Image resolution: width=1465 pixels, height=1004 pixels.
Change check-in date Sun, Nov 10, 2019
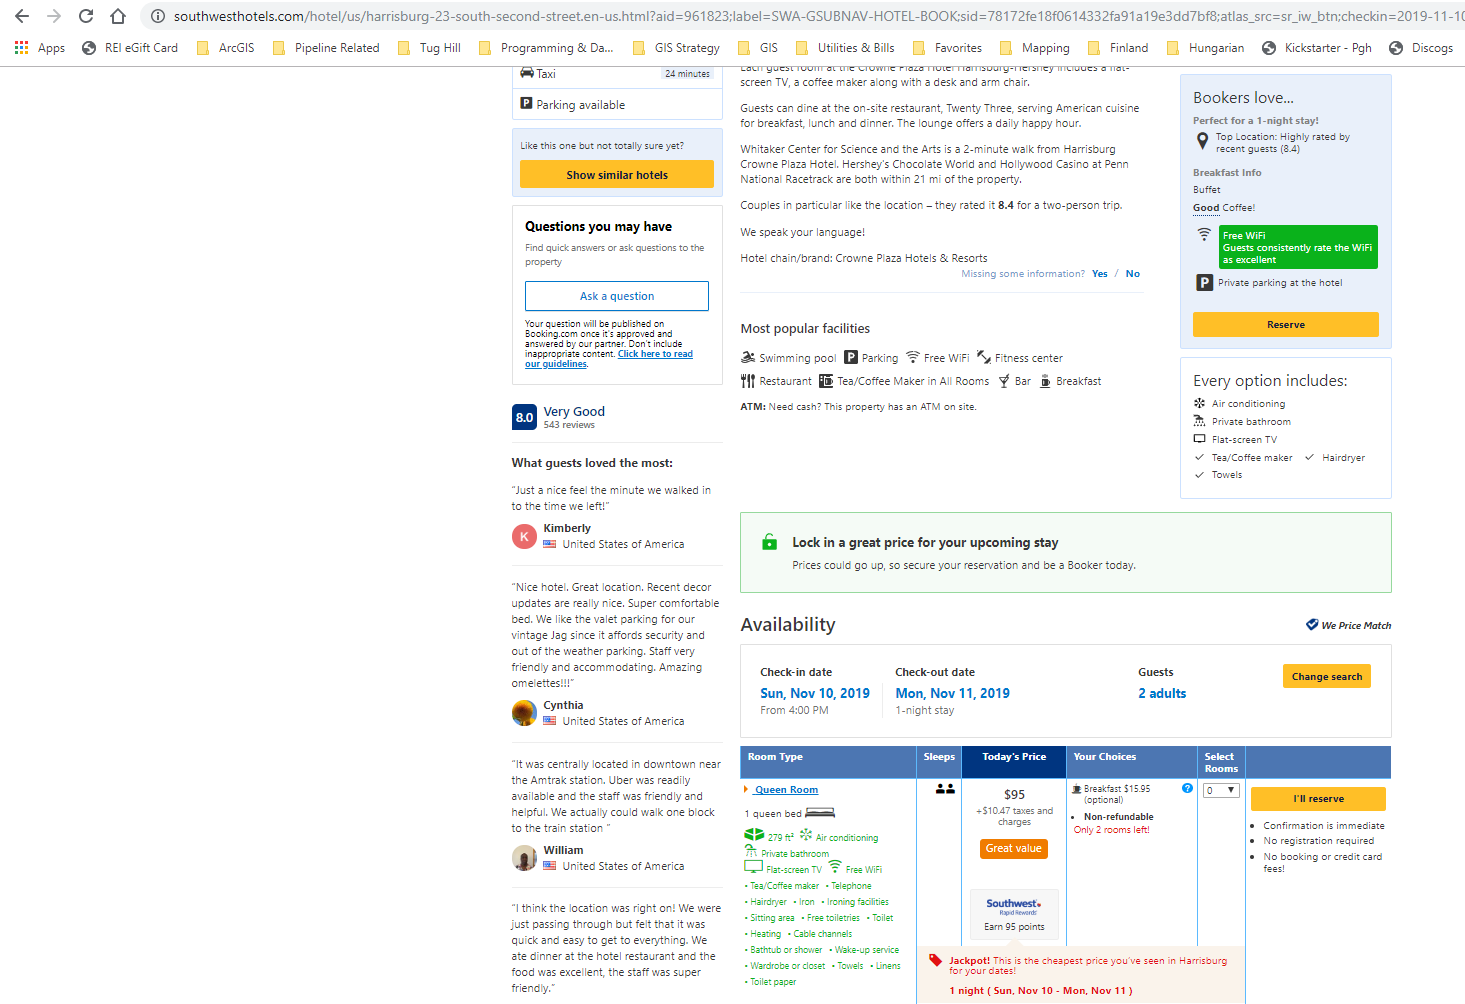click(815, 693)
